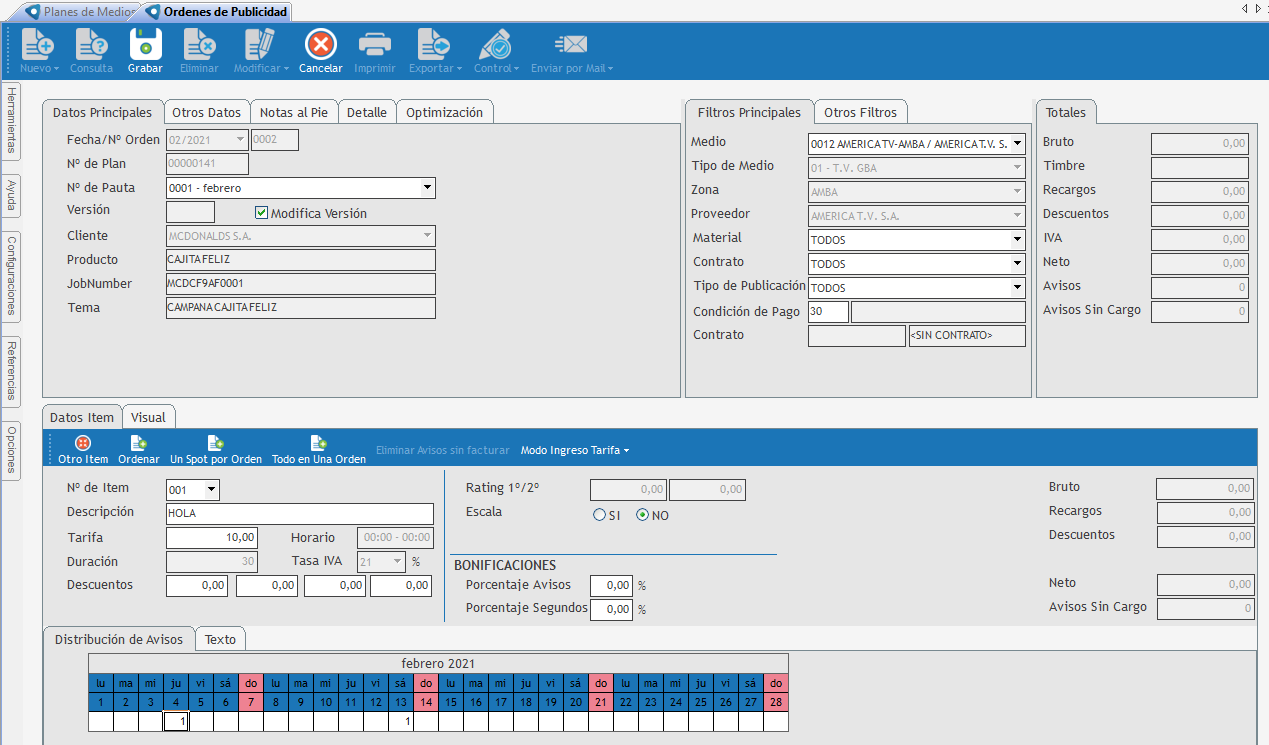The image size is (1269, 745).
Task: Switch to the Otros Filtros tab
Action: click(x=860, y=113)
